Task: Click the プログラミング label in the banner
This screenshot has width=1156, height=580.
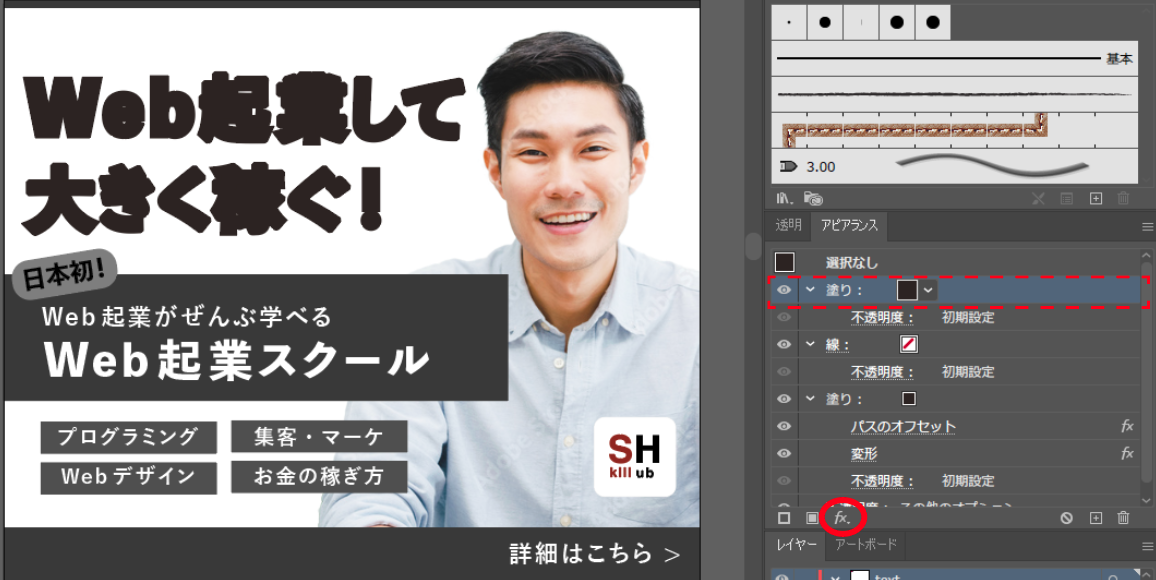Action: (128, 437)
